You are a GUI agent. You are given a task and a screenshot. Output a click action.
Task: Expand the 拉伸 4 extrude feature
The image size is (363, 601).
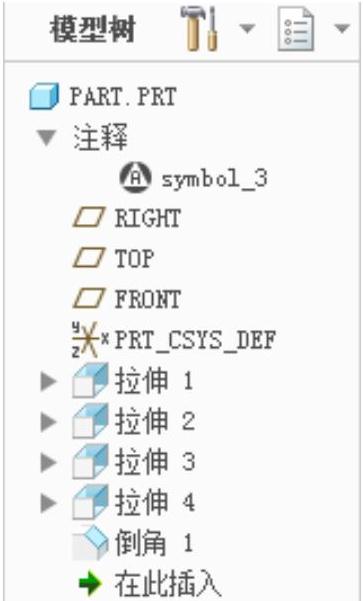coord(48,503)
